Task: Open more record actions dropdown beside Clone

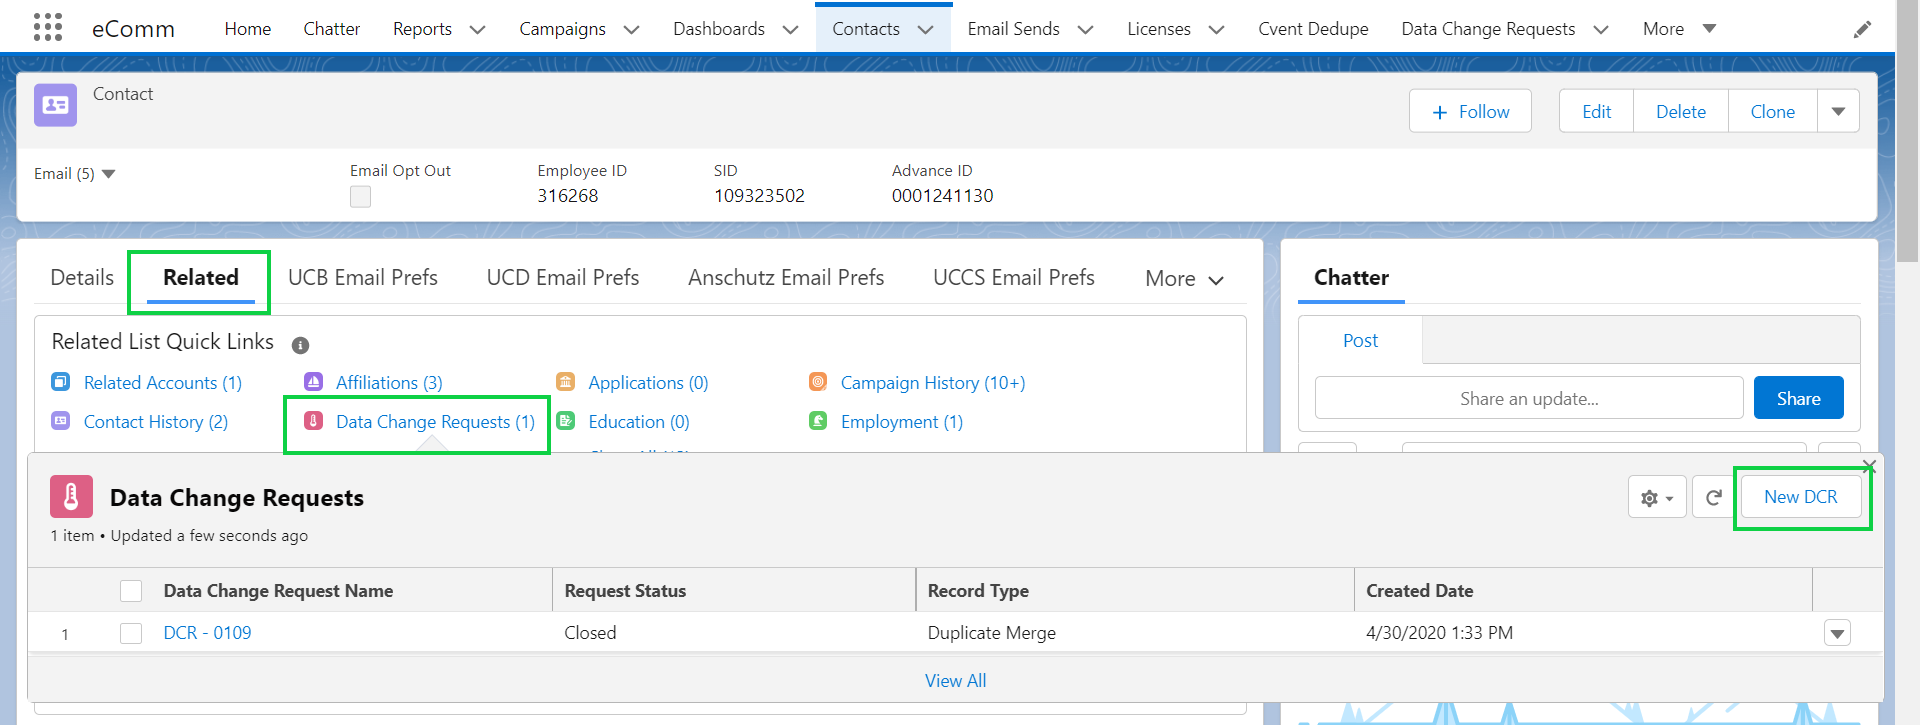Action: click(x=1838, y=111)
